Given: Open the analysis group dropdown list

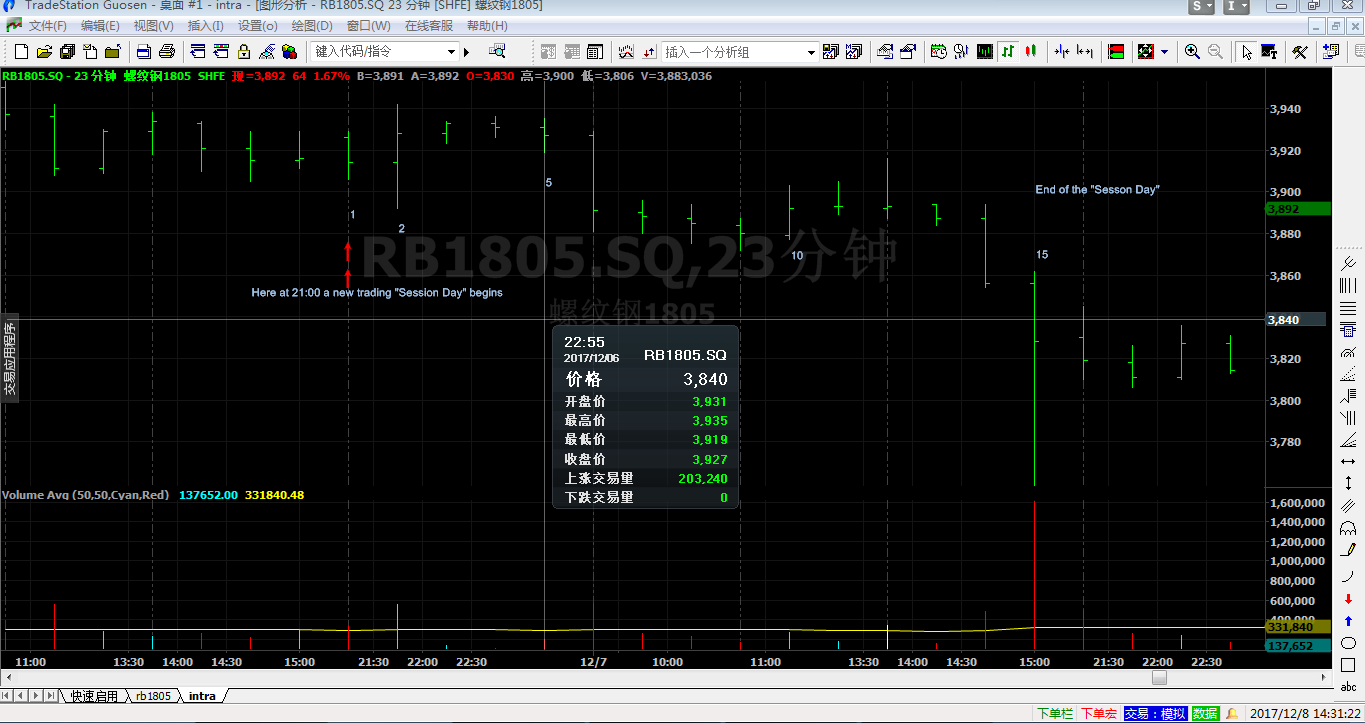Looking at the screenshot, I should tap(811, 52).
